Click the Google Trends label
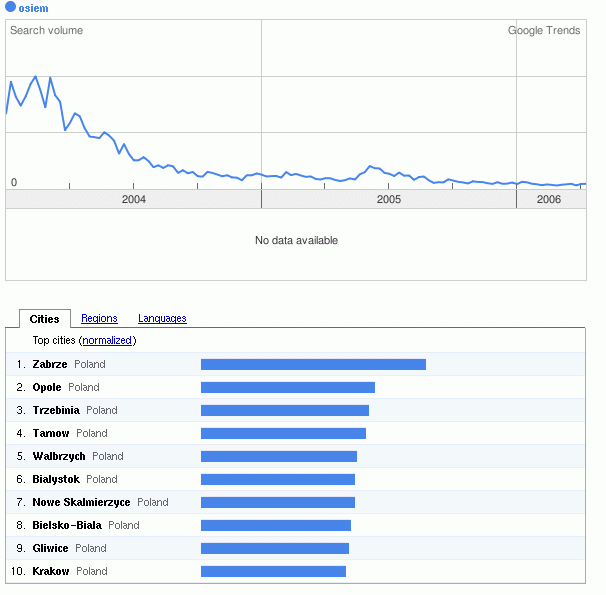This screenshot has height=595, width=606. coord(544,31)
